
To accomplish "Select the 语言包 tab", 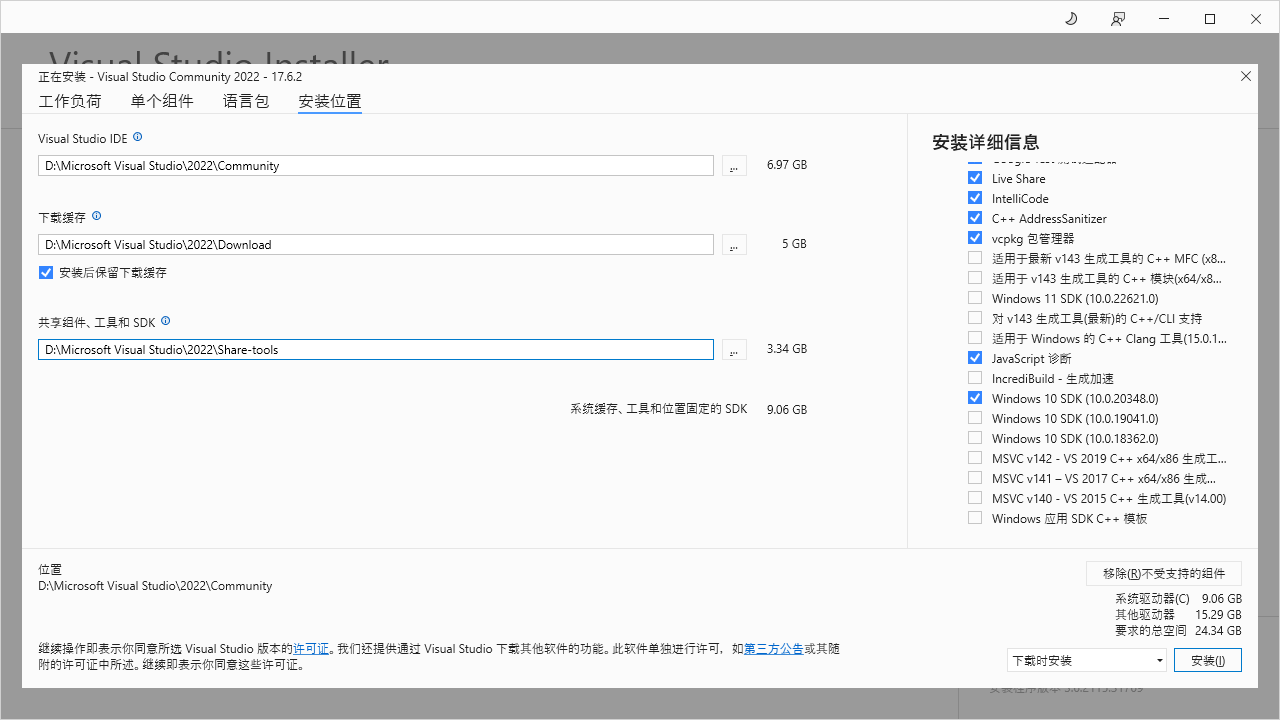I will point(246,101).
